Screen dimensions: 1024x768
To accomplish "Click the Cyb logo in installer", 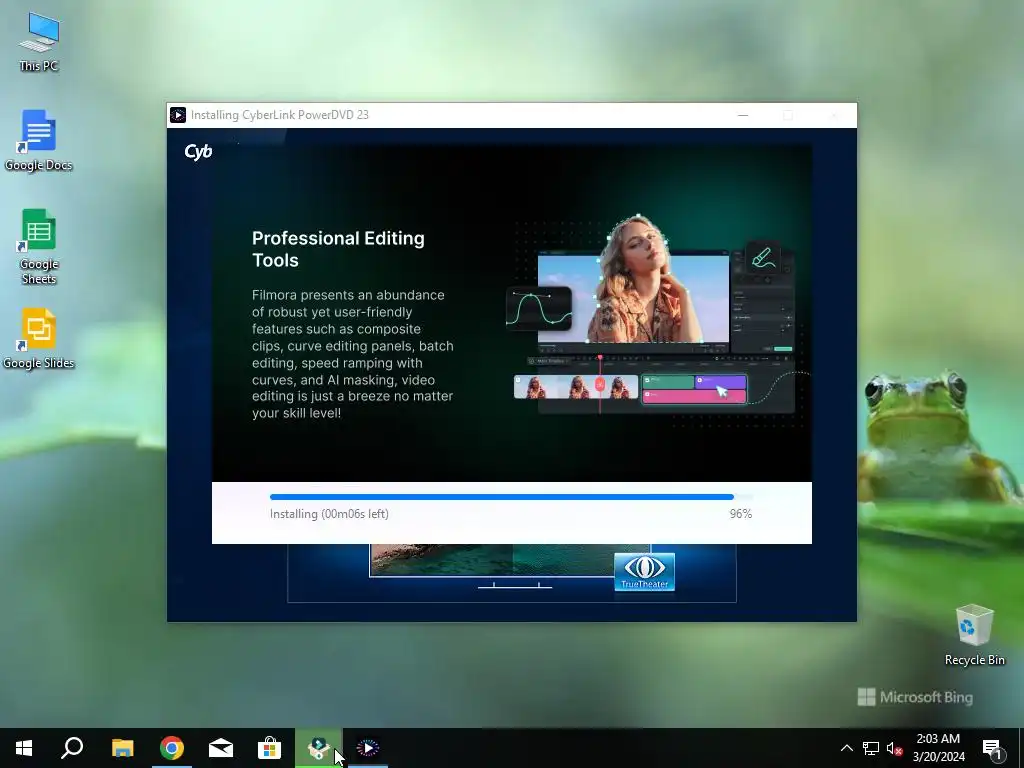I will (x=198, y=152).
